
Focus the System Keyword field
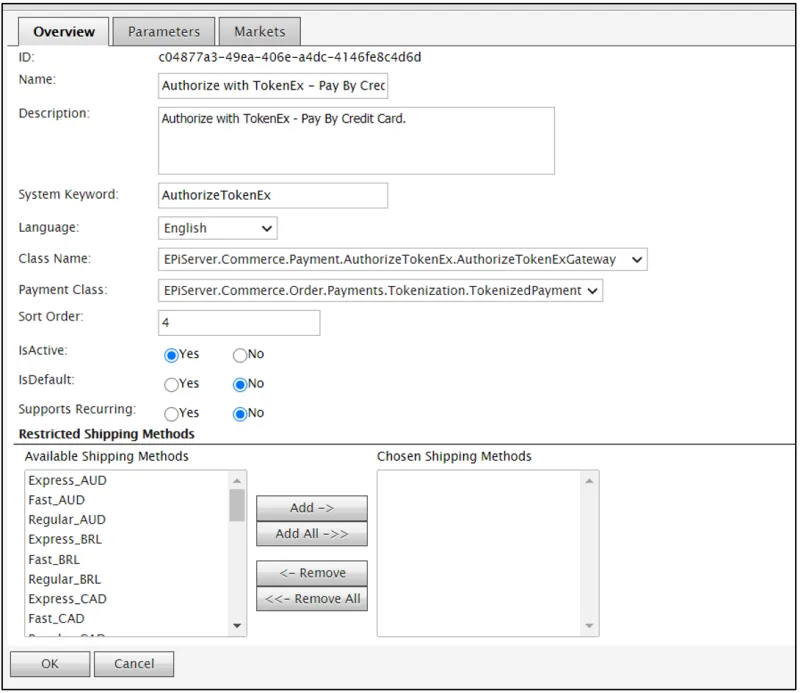point(273,195)
